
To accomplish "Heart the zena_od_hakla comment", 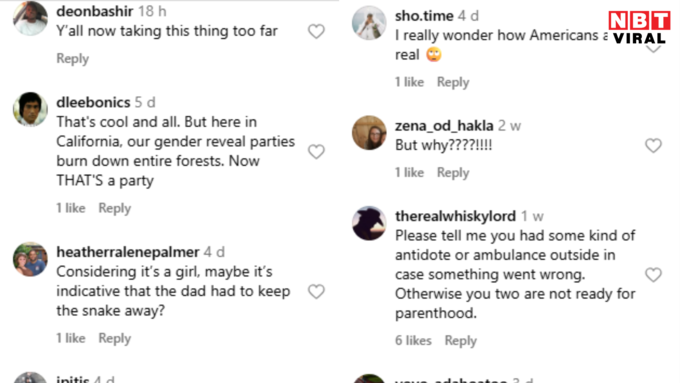I will 653,145.
